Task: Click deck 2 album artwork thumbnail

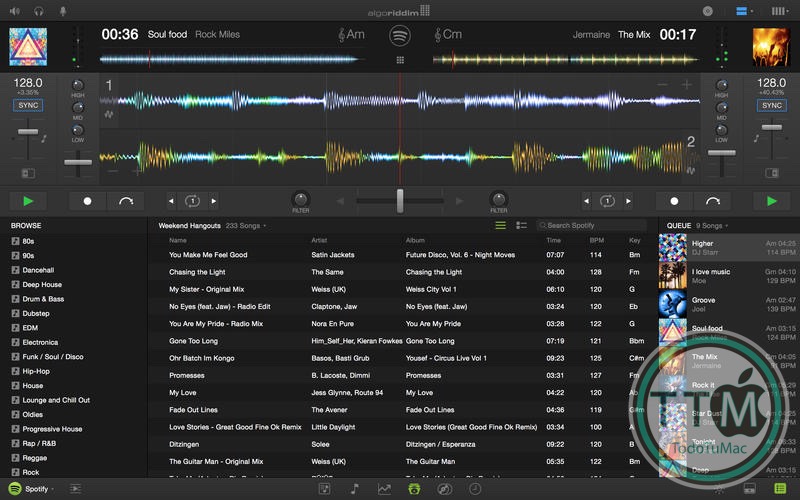Action: (771, 47)
